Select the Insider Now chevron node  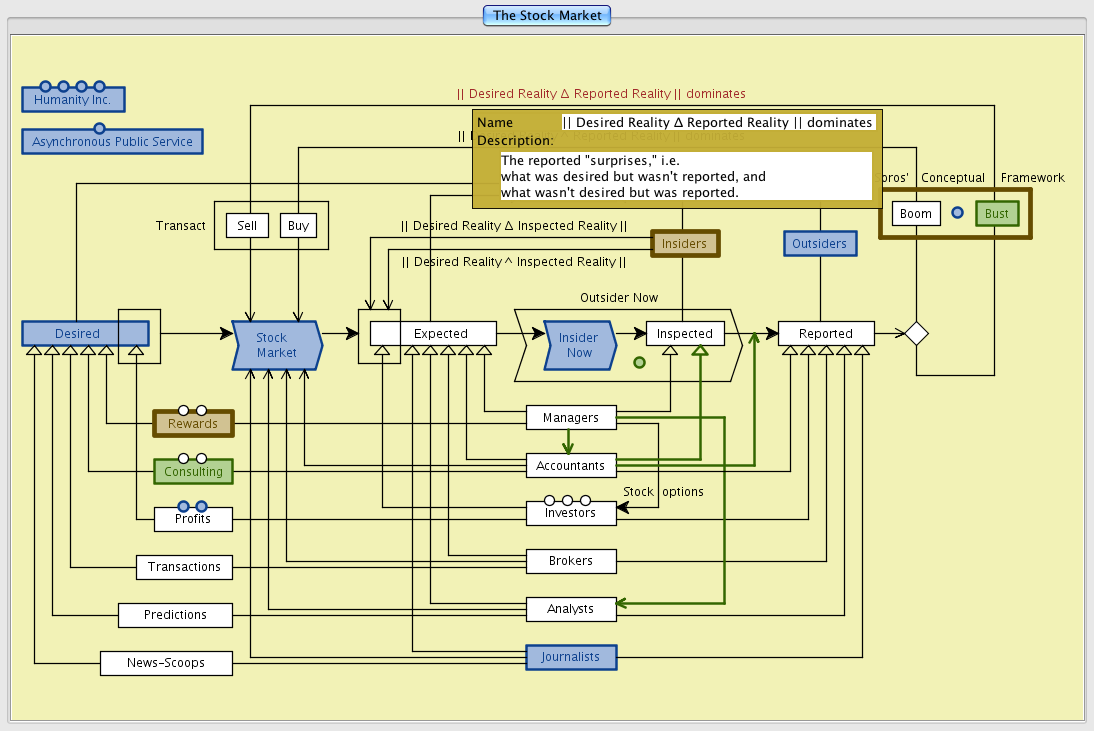pyautogui.click(x=579, y=346)
